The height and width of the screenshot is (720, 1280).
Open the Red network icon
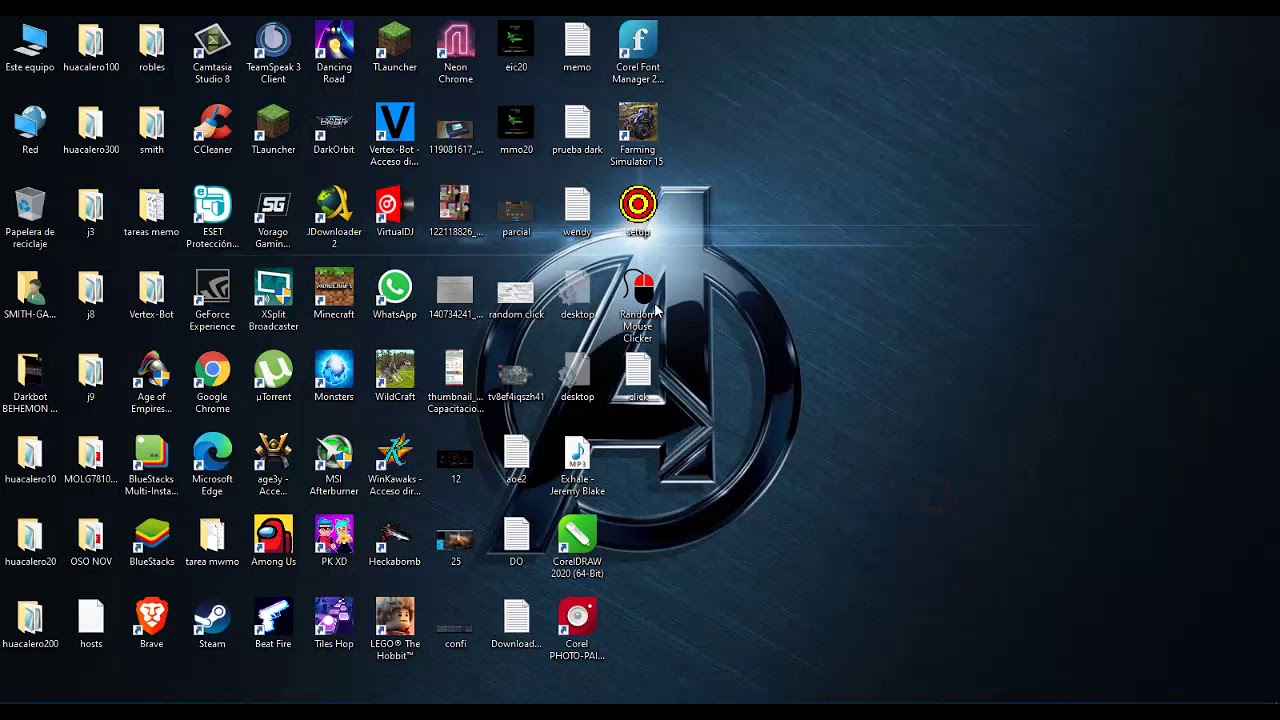click(x=30, y=130)
